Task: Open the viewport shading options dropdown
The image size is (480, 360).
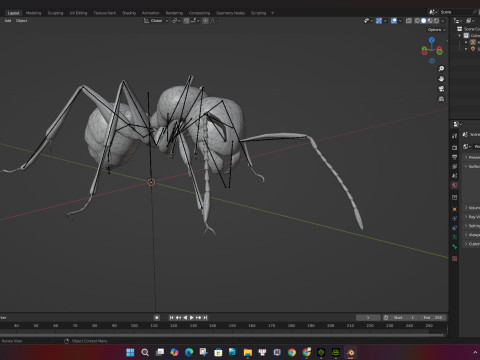Action: pyautogui.click(x=443, y=21)
